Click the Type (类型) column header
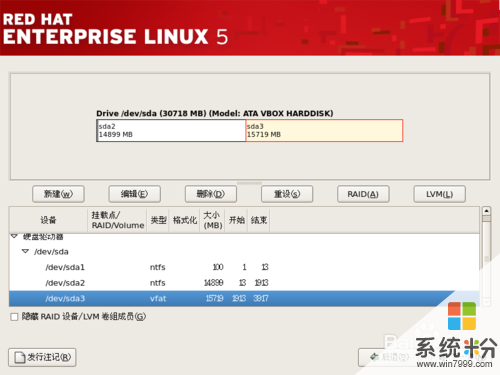 [158, 220]
